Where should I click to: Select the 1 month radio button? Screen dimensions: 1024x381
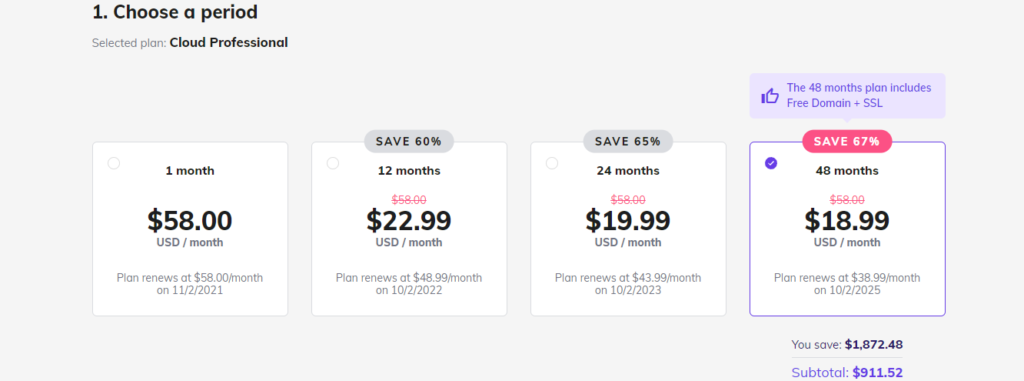[114, 163]
